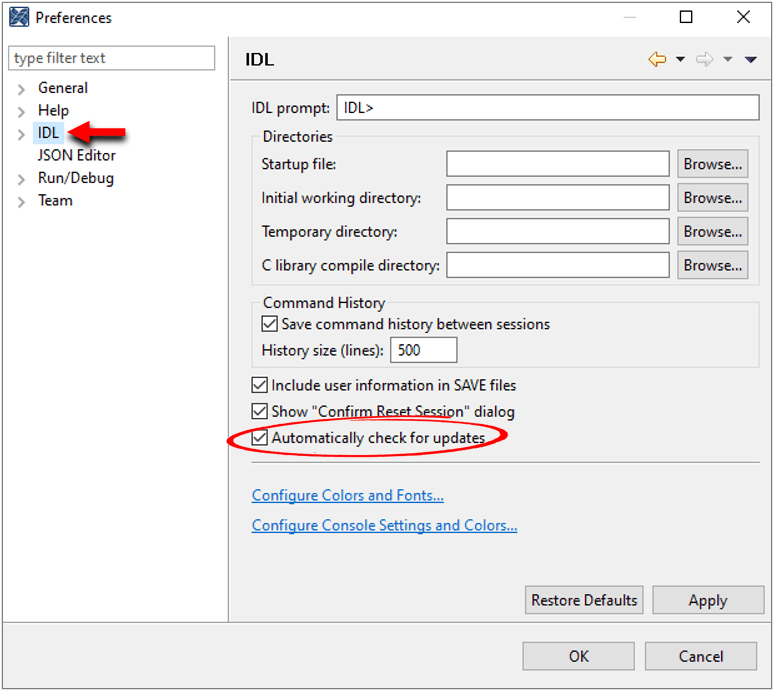The width and height of the screenshot is (778, 695).
Task: Expand the Run/Debug tree node
Action: (21, 179)
